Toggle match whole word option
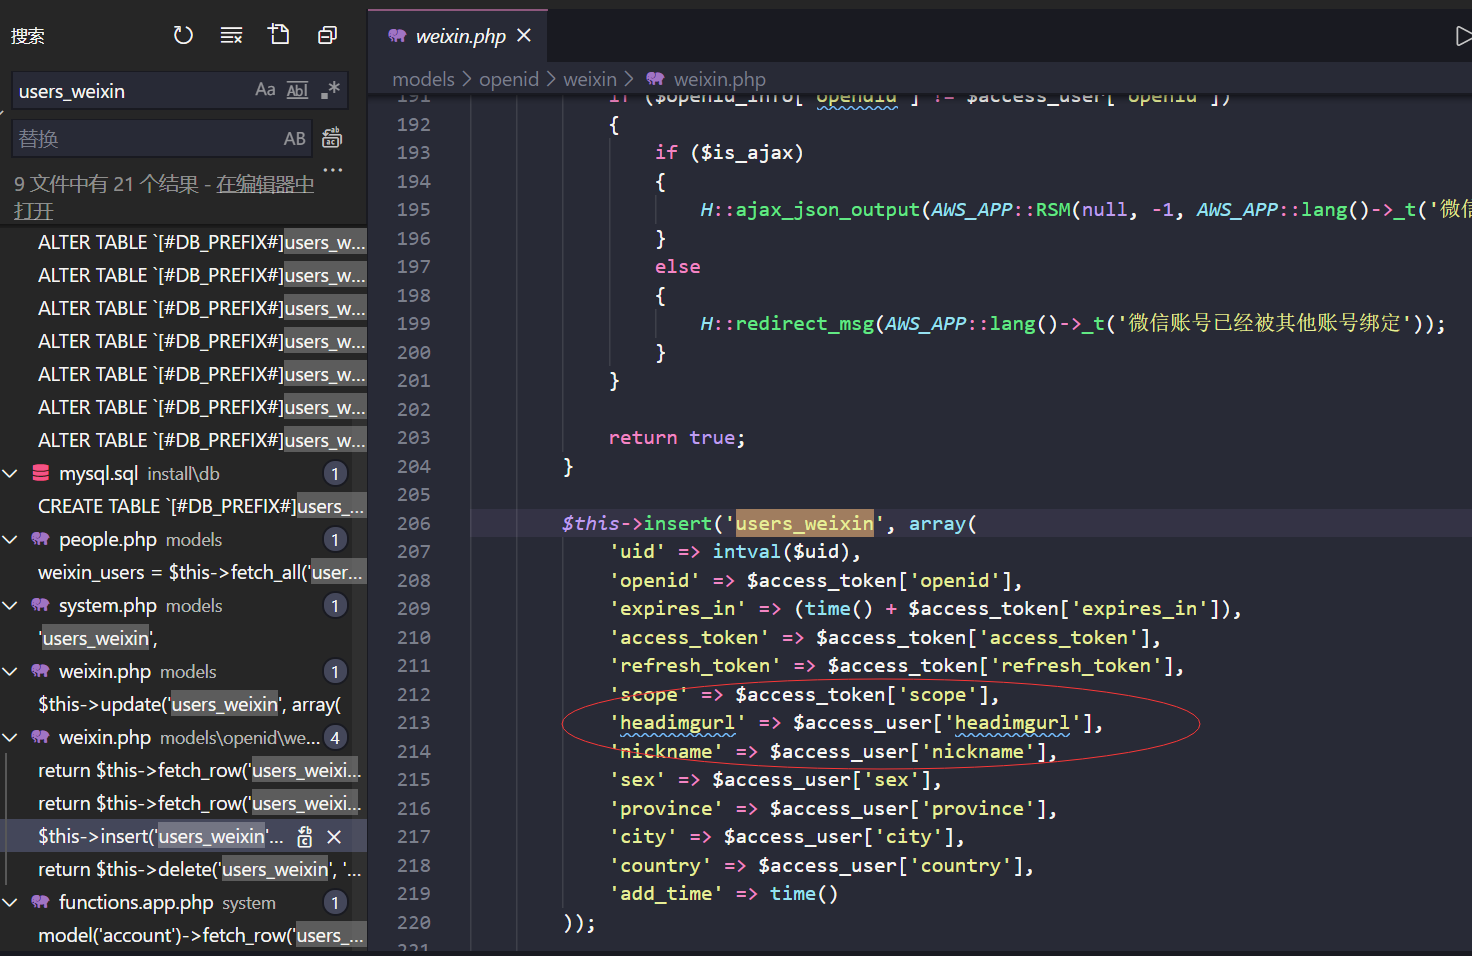 [x=297, y=90]
